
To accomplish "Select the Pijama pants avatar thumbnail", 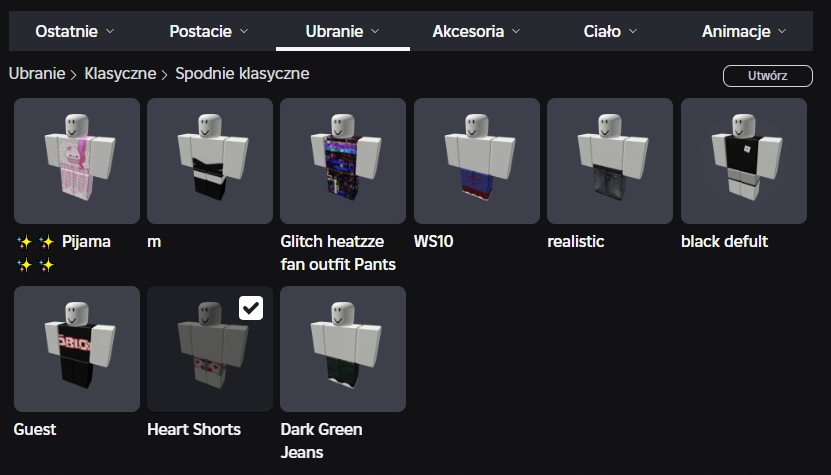I will [x=77, y=161].
